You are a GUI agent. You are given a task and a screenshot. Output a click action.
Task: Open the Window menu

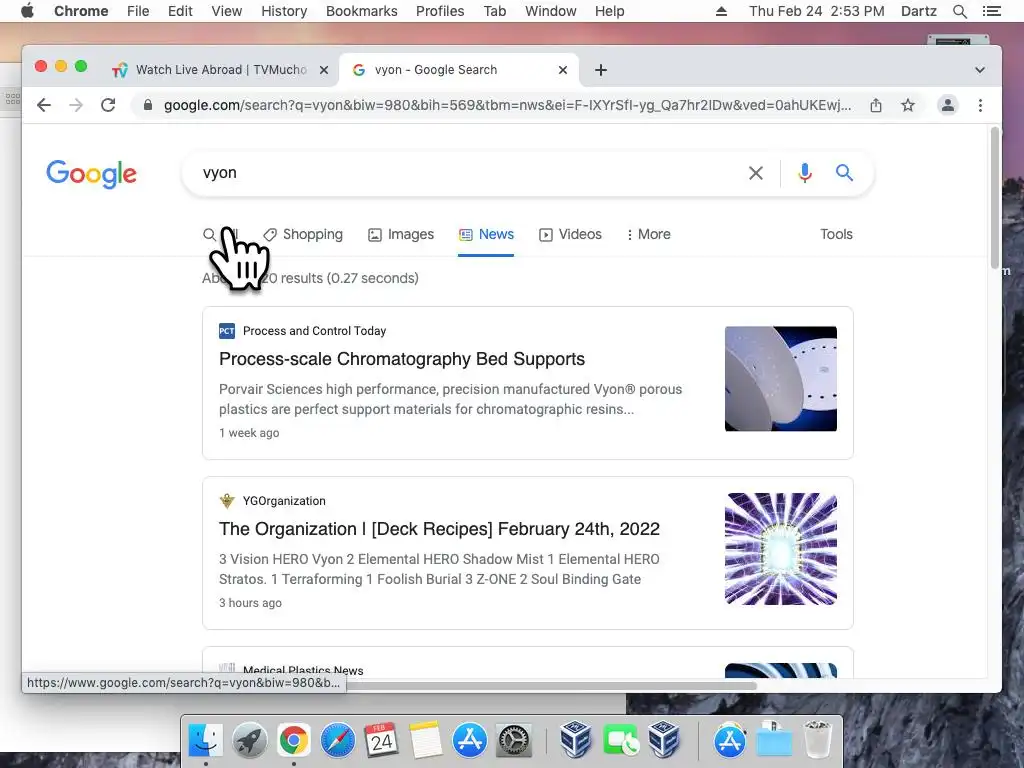point(551,11)
